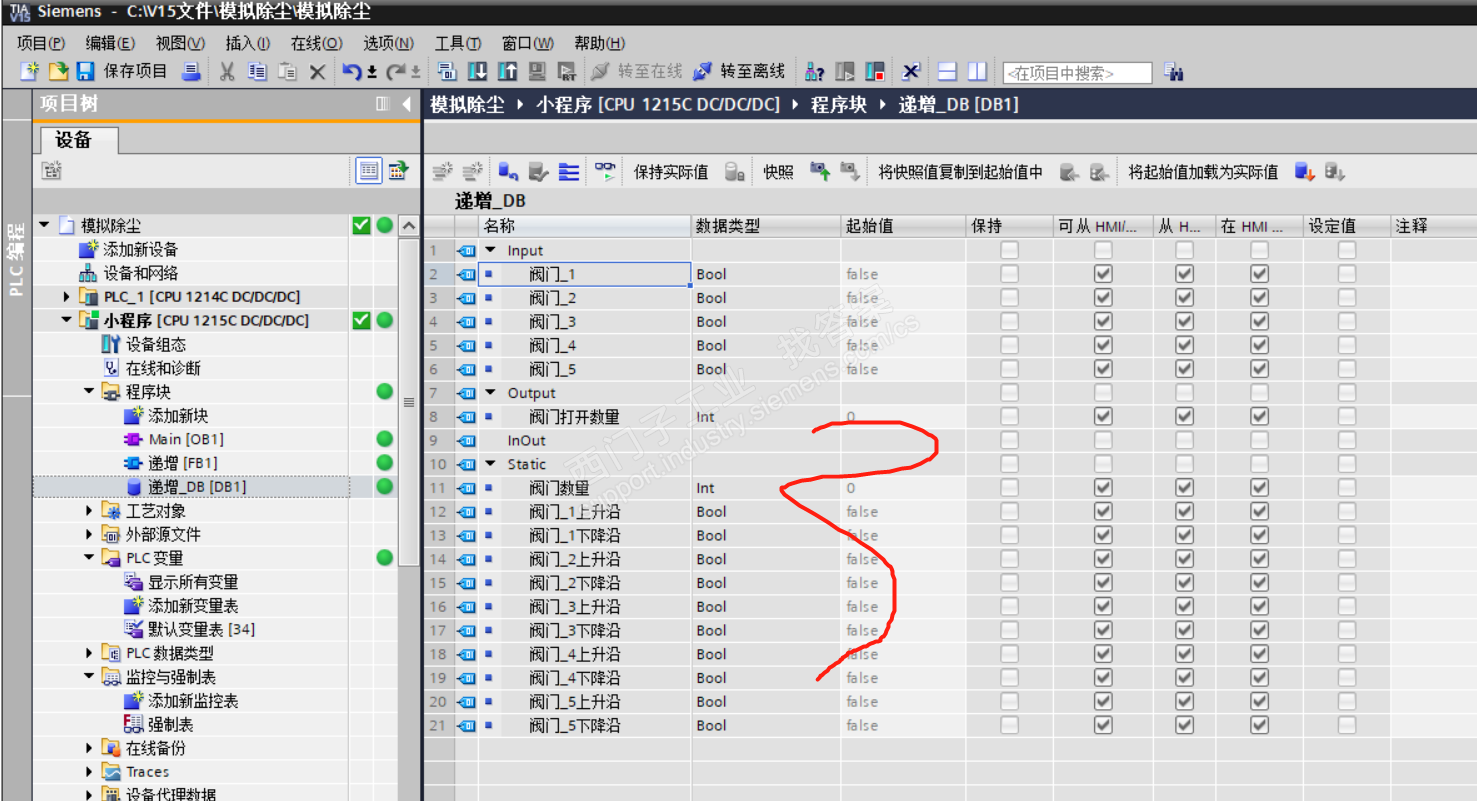Select Main [OB1] in project tree
Screen dimensions: 1477x801
pyautogui.click(x=185, y=439)
